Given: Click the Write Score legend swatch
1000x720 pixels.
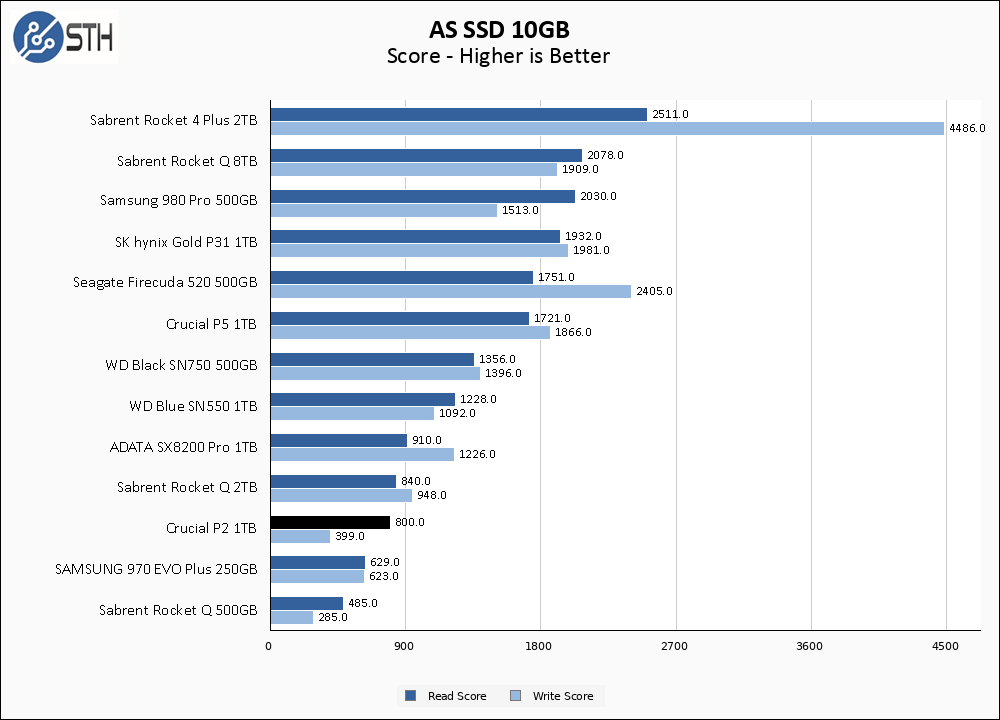Looking at the screenshot, I should (x=516, y=696).
